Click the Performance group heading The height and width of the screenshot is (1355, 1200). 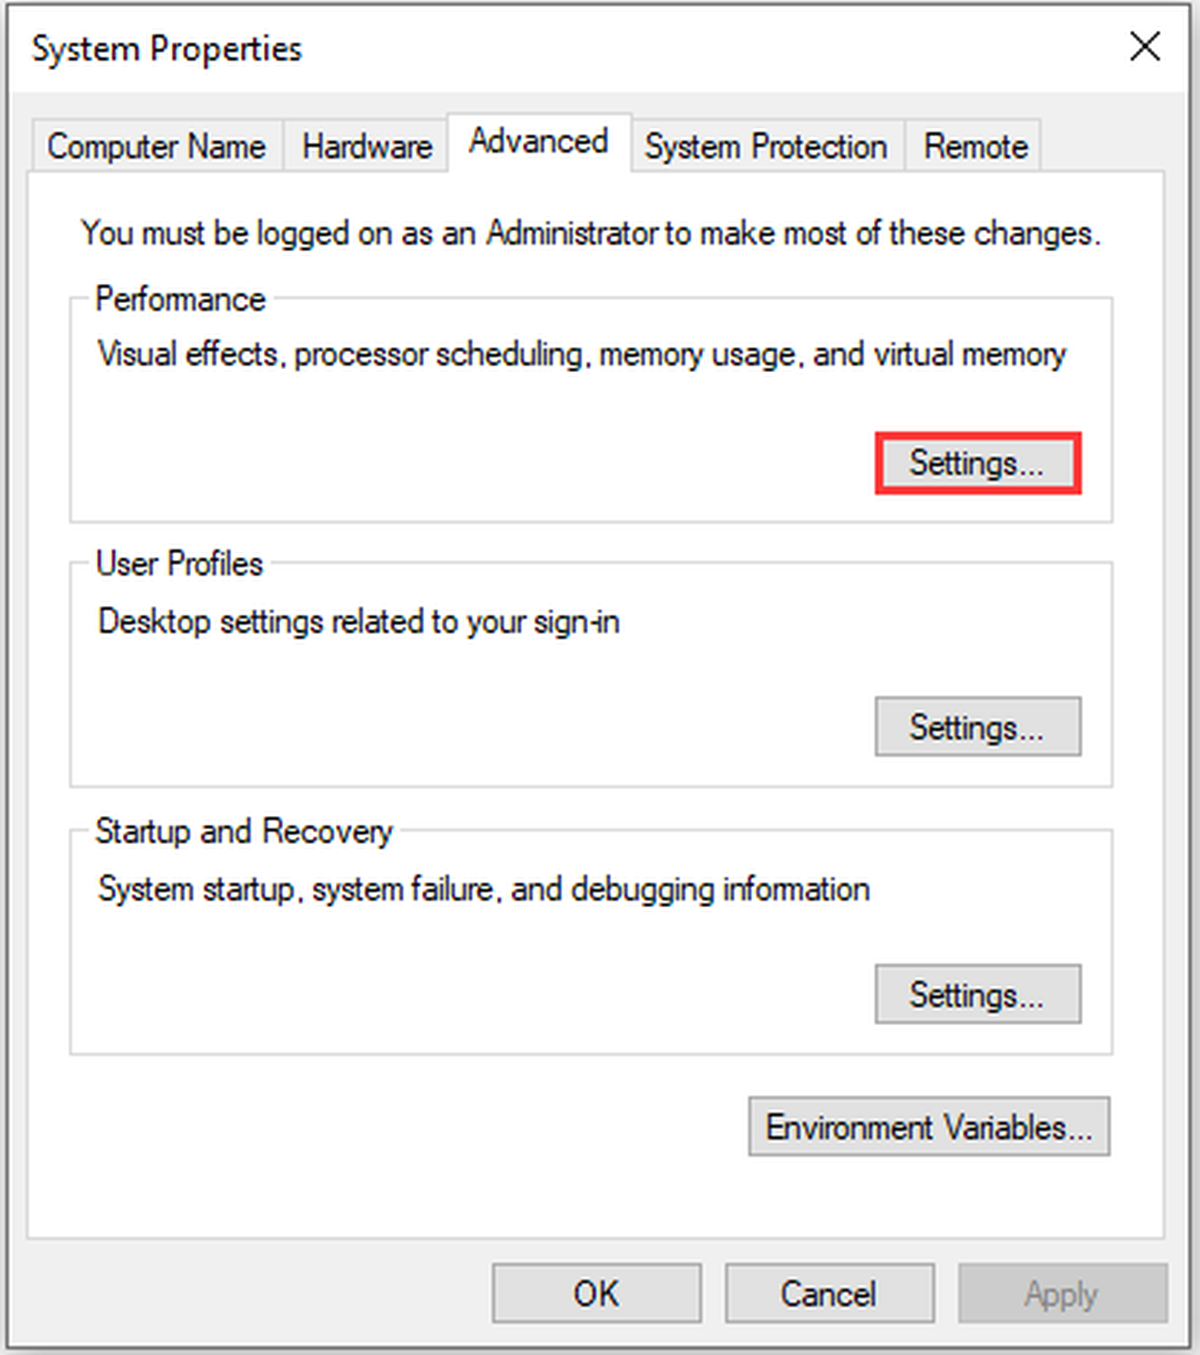[x=180, y=299]
